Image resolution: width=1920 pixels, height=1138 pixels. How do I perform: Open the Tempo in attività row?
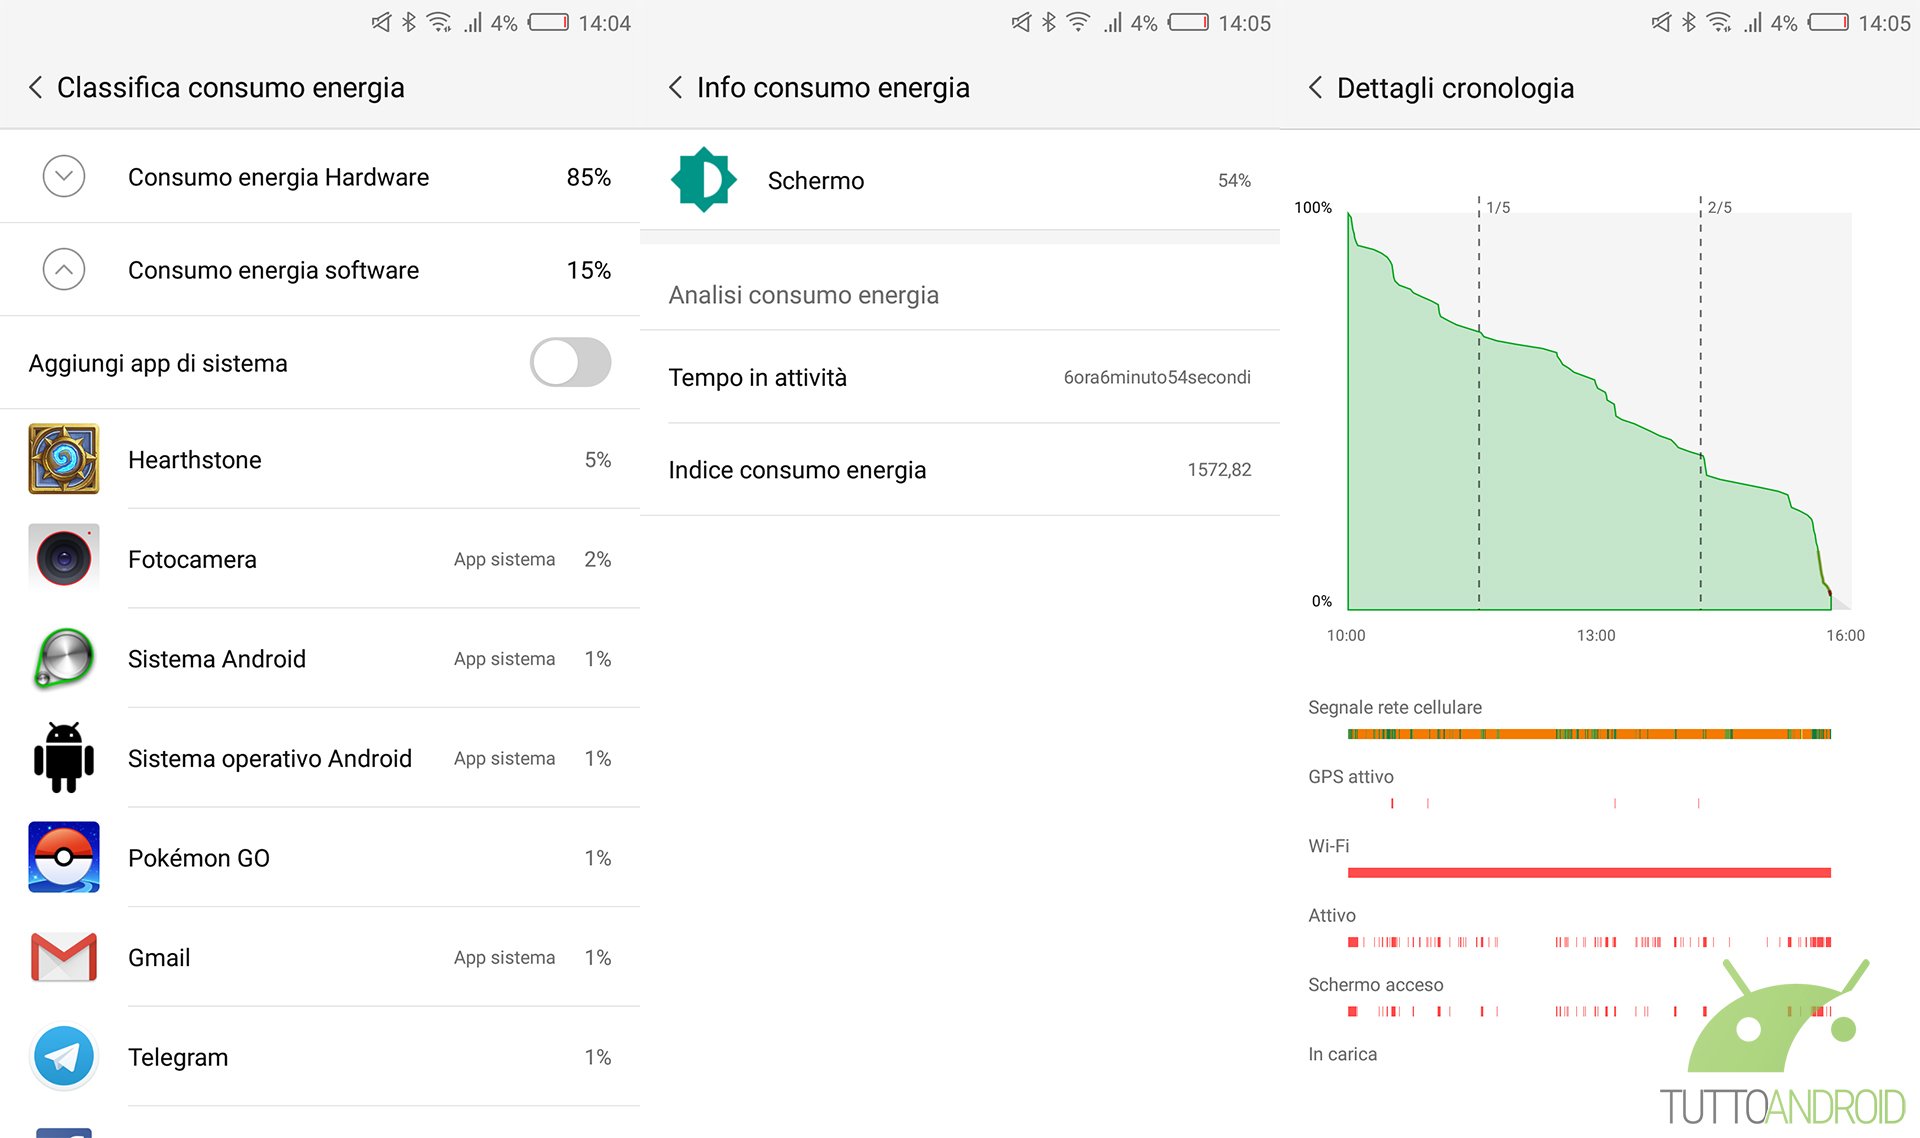959,377
